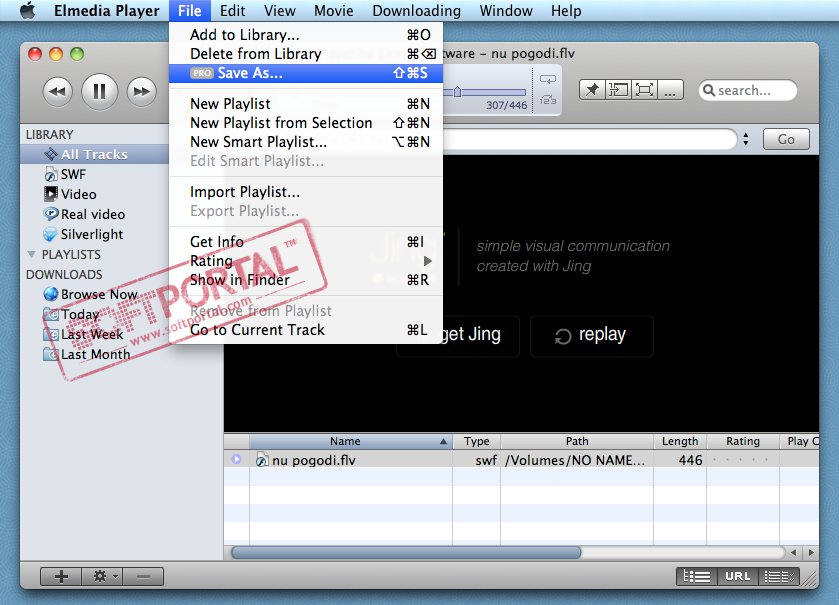Sort by Type column header
Screen dimensions: 839x605
click(x=476, y=441)
